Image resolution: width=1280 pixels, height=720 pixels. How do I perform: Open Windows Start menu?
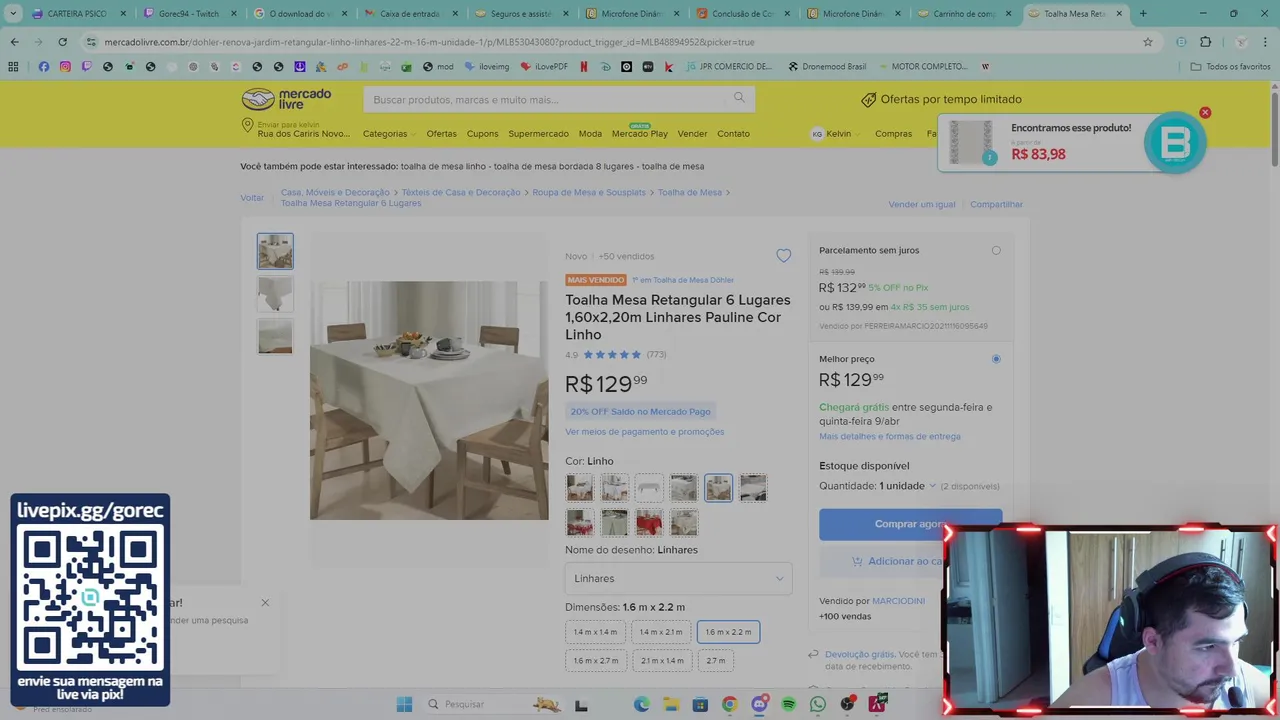404,704
